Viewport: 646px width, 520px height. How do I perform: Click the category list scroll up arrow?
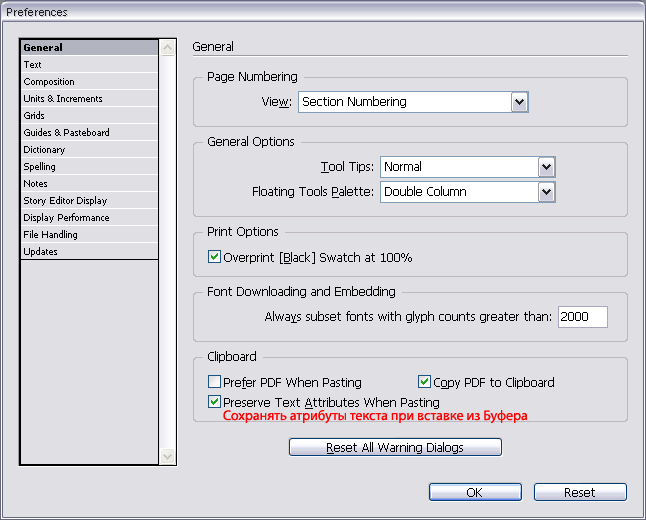167,48
